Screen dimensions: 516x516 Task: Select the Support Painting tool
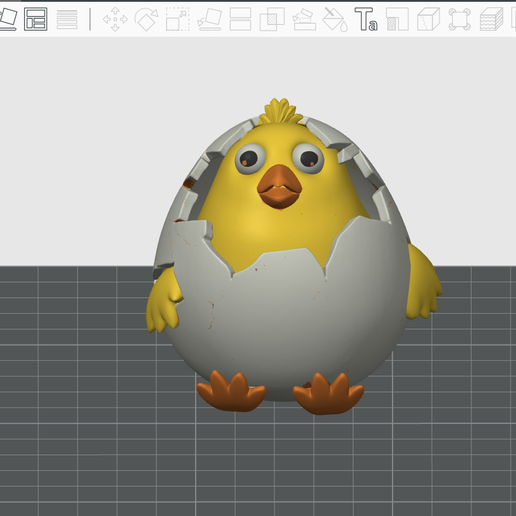pyautogui.click(x=304, y=19)
